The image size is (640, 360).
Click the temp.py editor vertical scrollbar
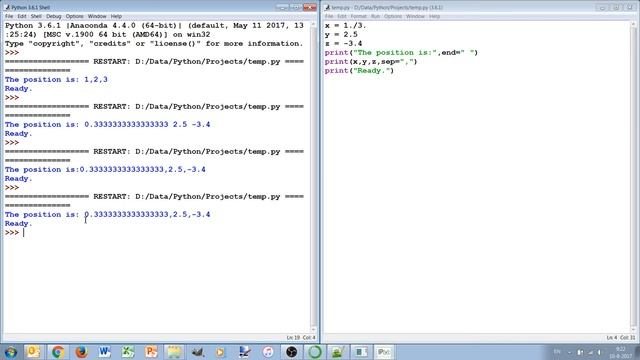[634, 176]
